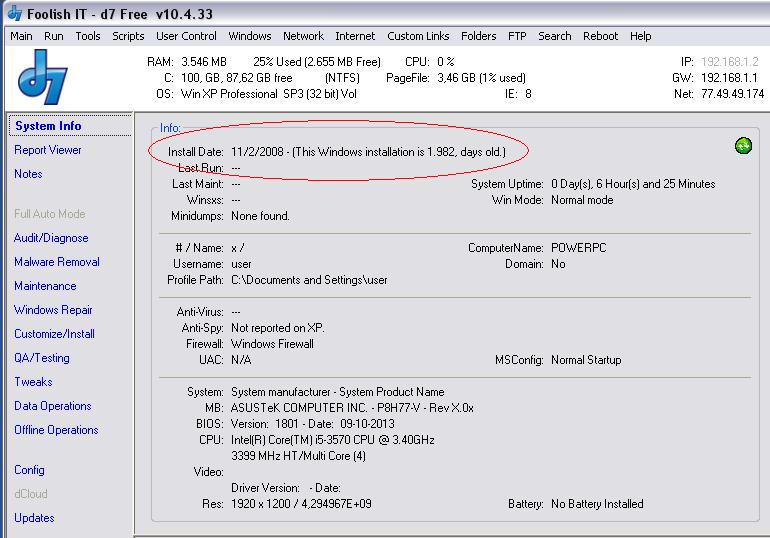Click the BIOS Version 1801 text
The width and height of the screenshot is (770, 538).
[x=312, y=424]
